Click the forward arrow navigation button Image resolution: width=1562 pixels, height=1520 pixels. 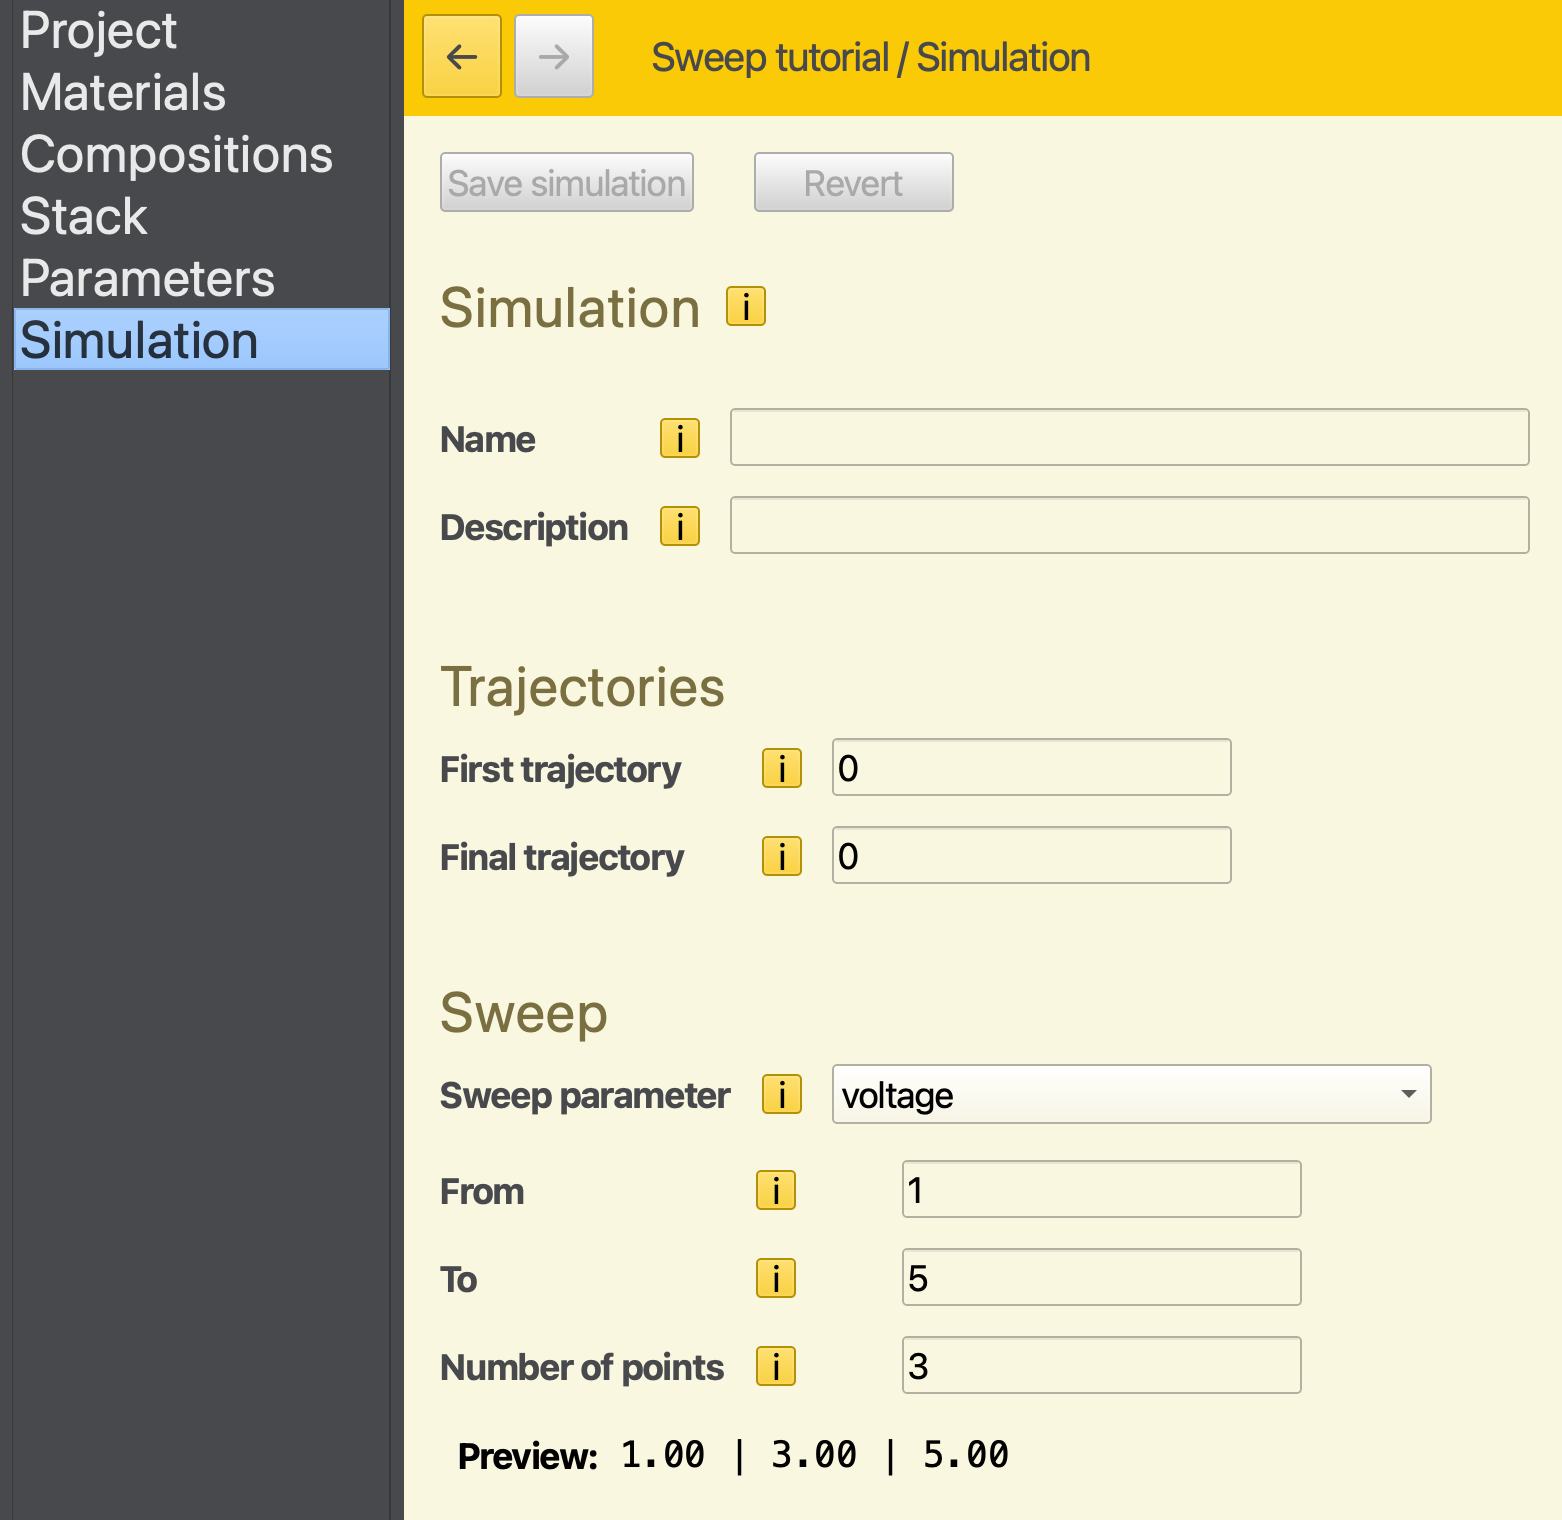click(553, 57)
